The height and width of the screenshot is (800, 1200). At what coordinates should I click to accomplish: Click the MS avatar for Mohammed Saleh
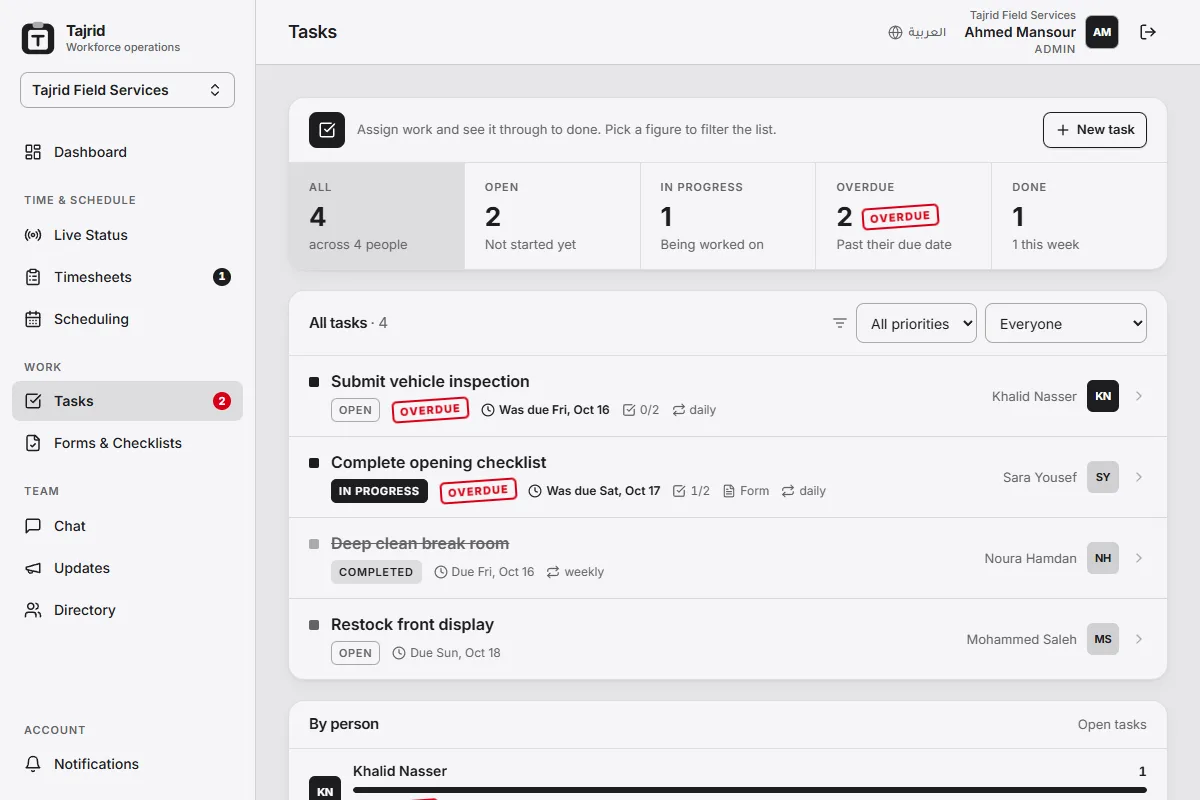[1103, 639]
